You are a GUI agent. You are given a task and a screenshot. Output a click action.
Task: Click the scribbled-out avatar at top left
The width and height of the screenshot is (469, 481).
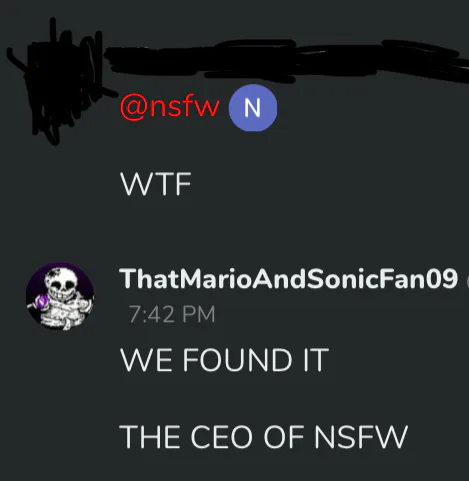click(55, 82)
